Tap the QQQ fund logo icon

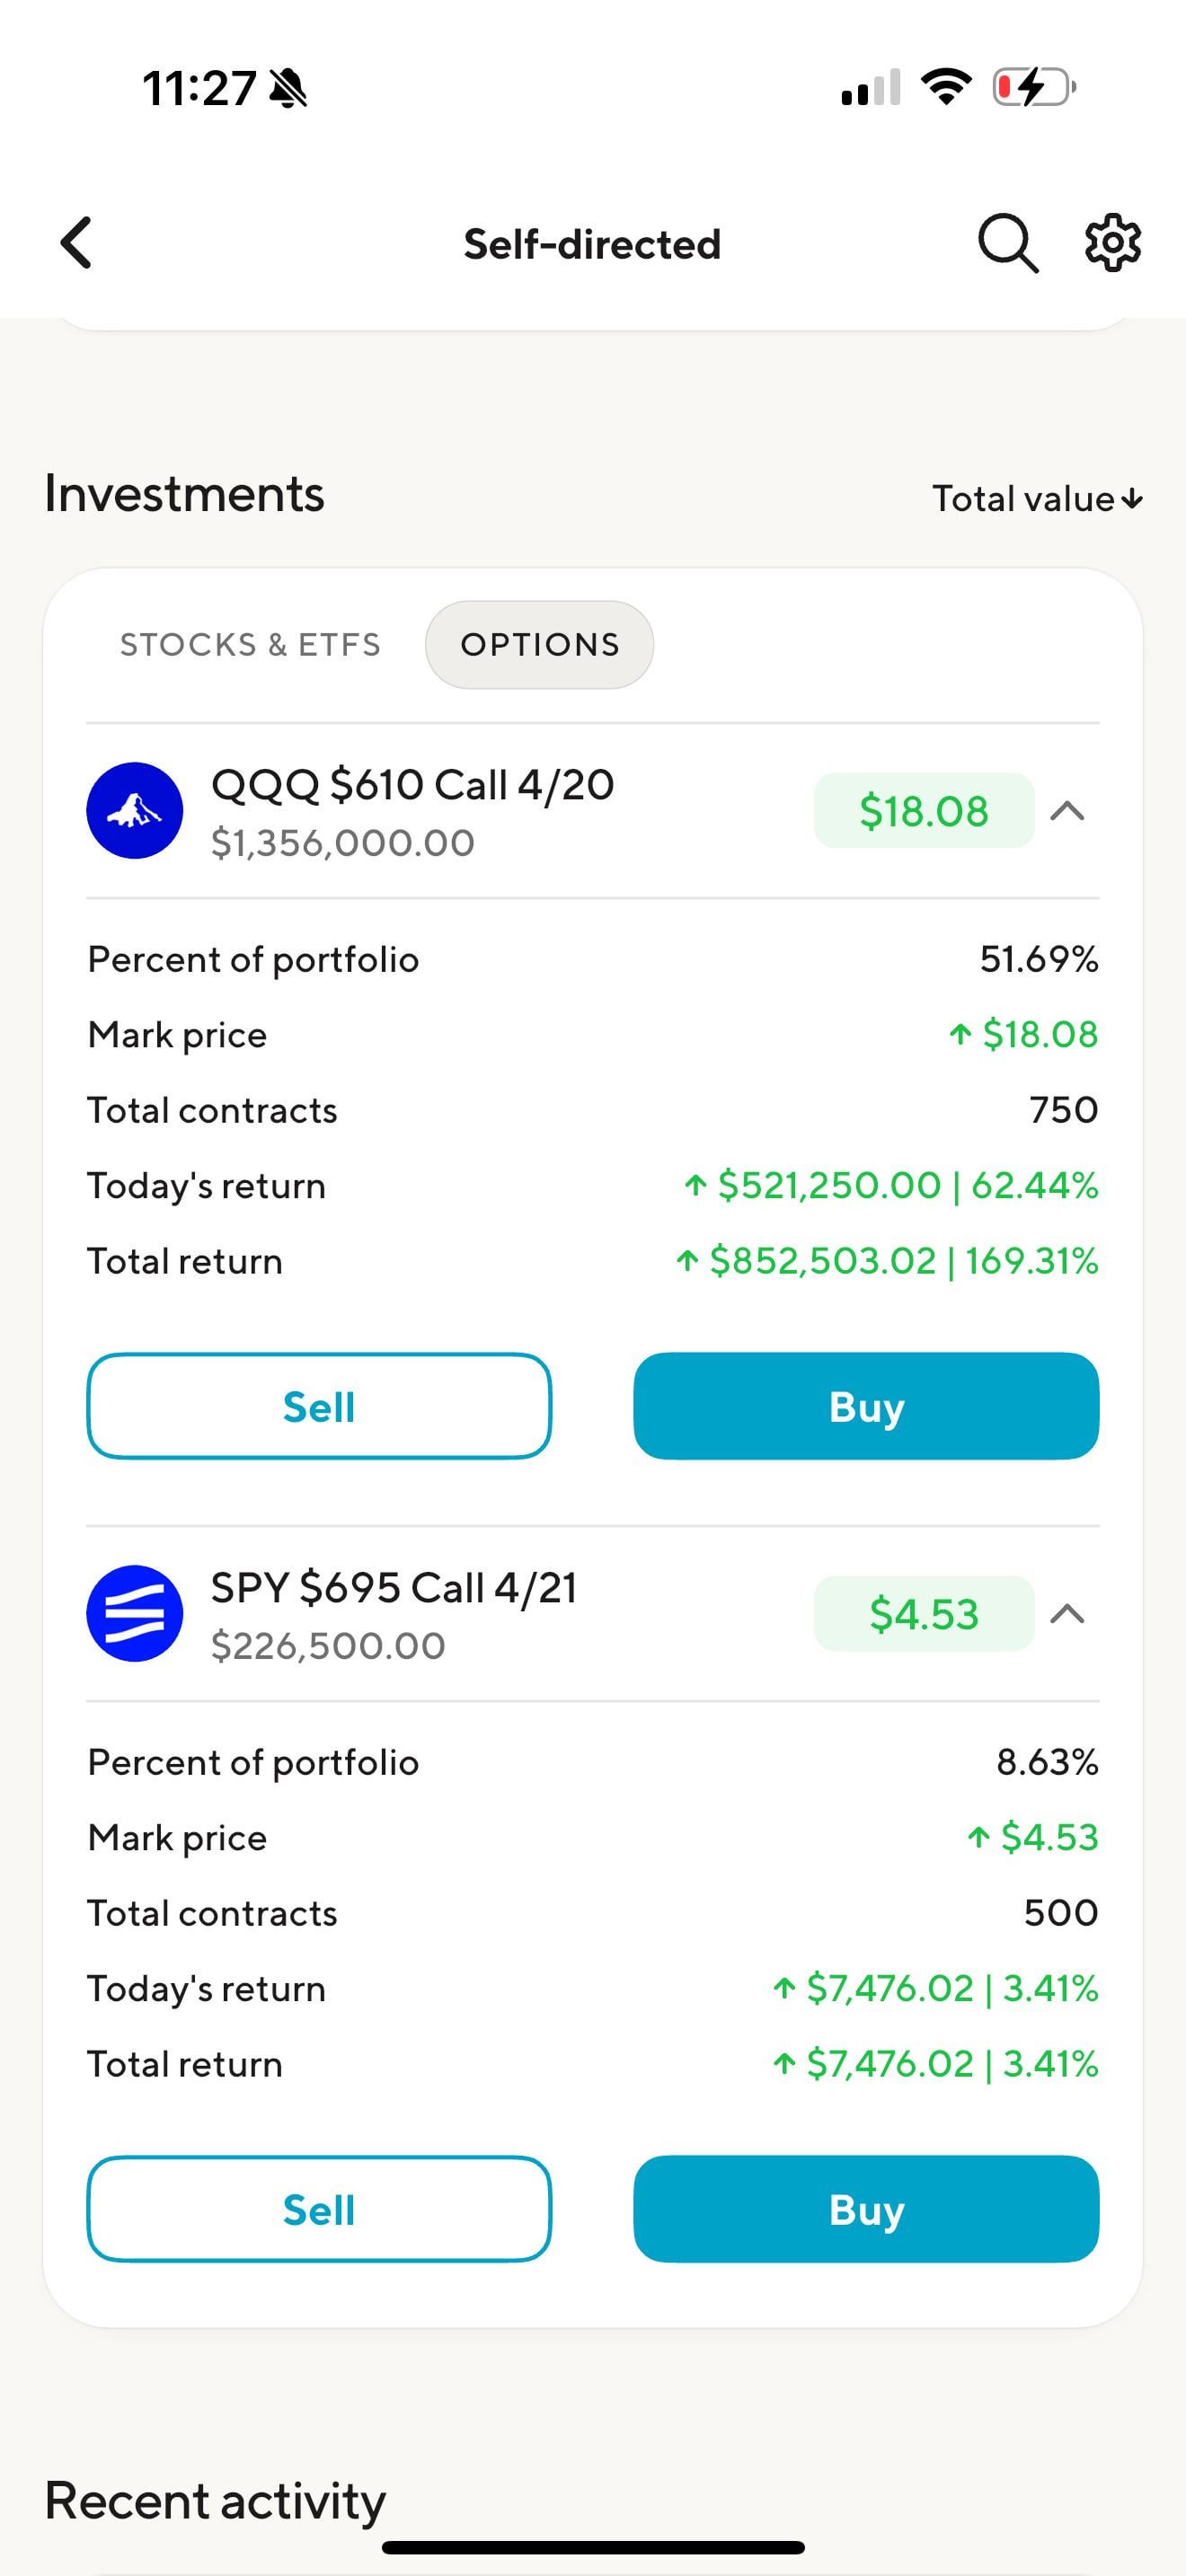pos(135,810)
